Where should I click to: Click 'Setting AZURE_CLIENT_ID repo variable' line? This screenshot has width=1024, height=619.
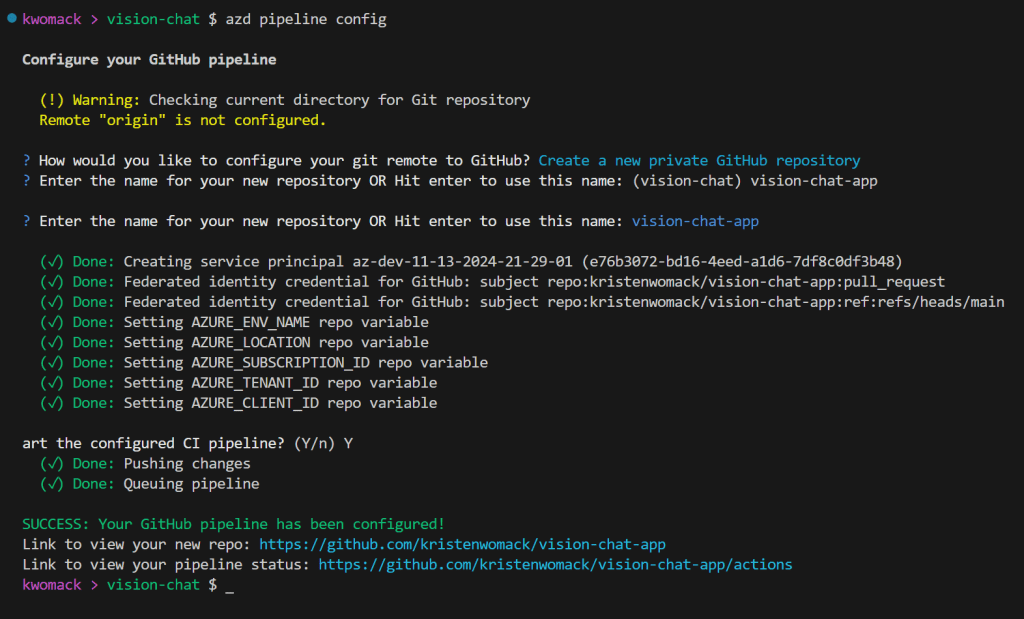pyautogui.click(x=238, y=404)
